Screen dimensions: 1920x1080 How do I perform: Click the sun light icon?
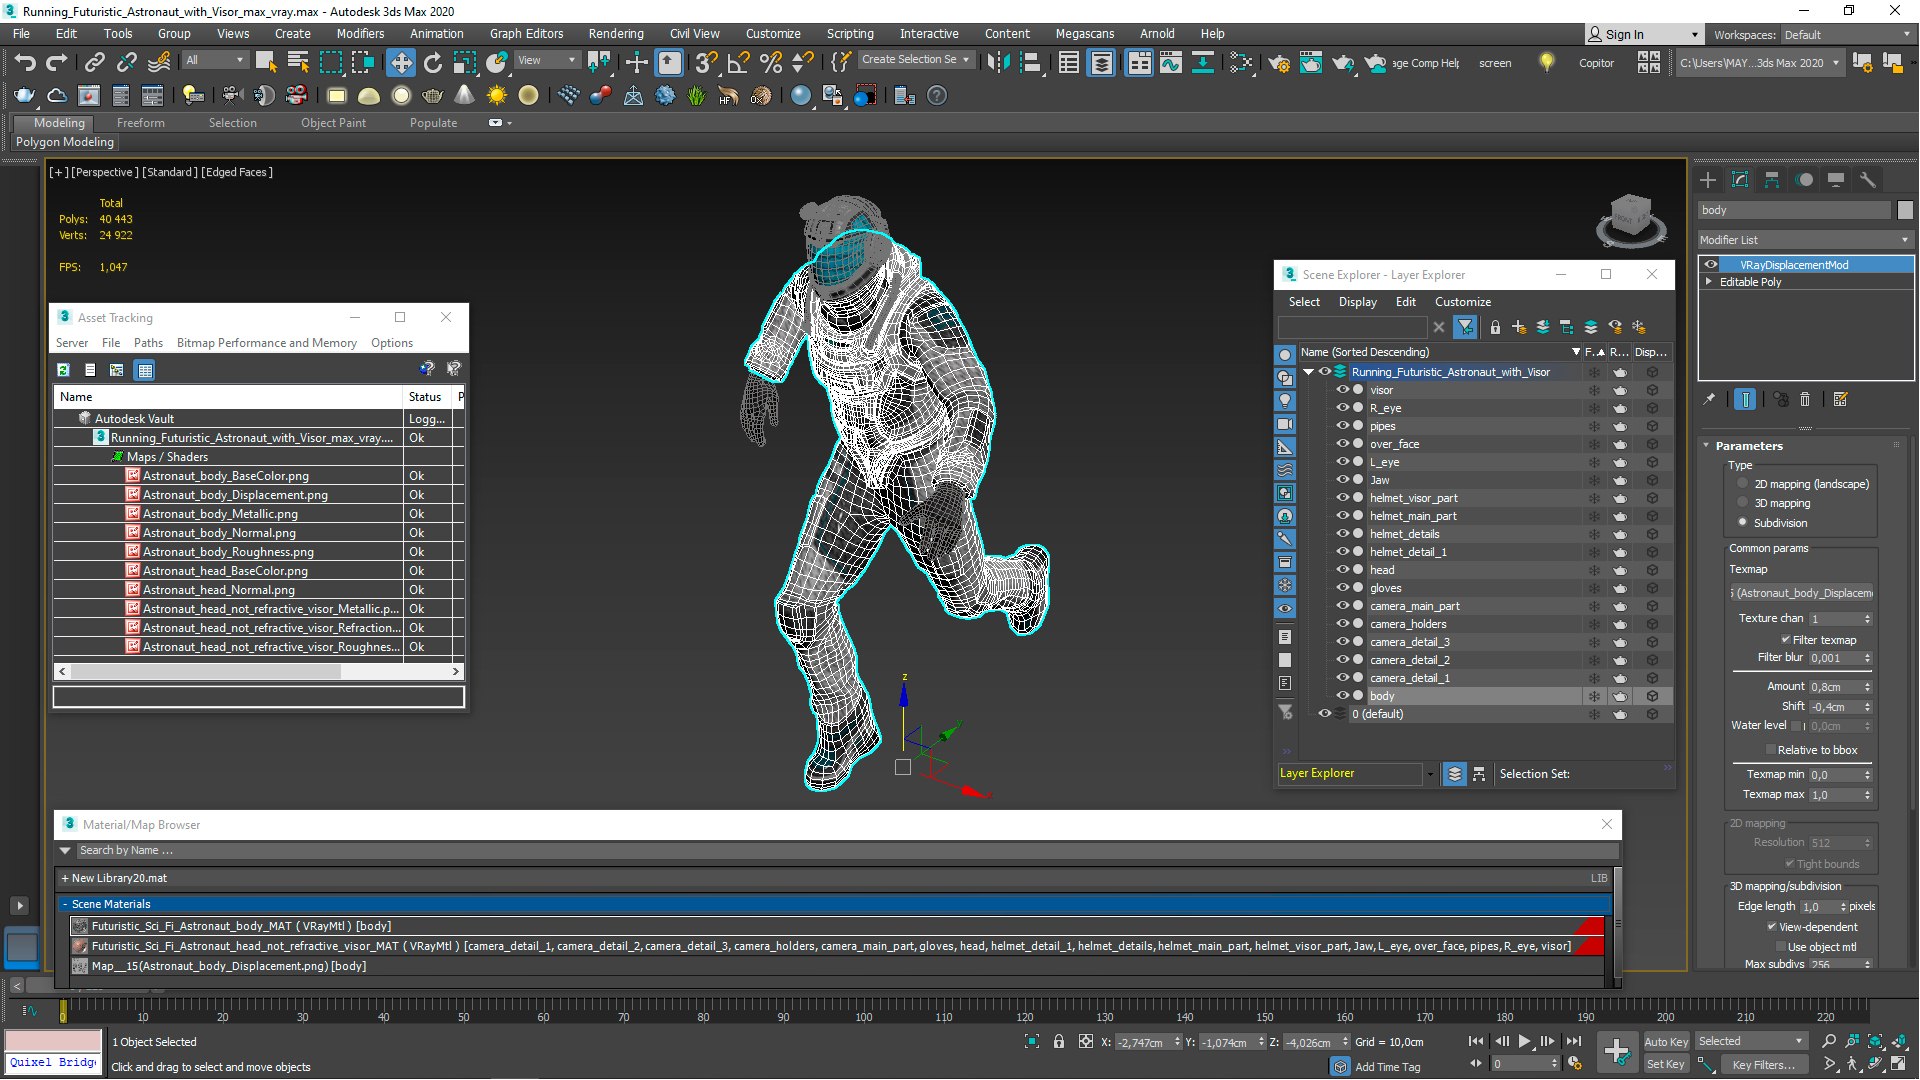tap(496, 96)
